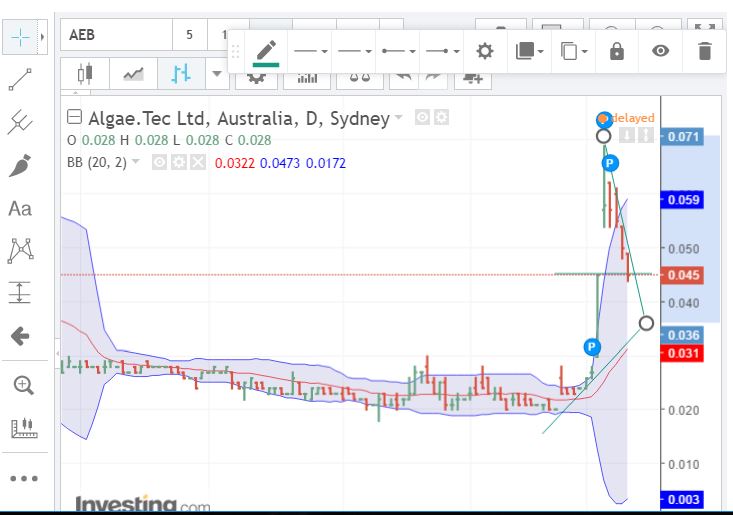Open the Algae.Tec Ltd title dropdown arrow
This screenshot has height=515, width=733.
pyautogui.click(x=398, y=117)
